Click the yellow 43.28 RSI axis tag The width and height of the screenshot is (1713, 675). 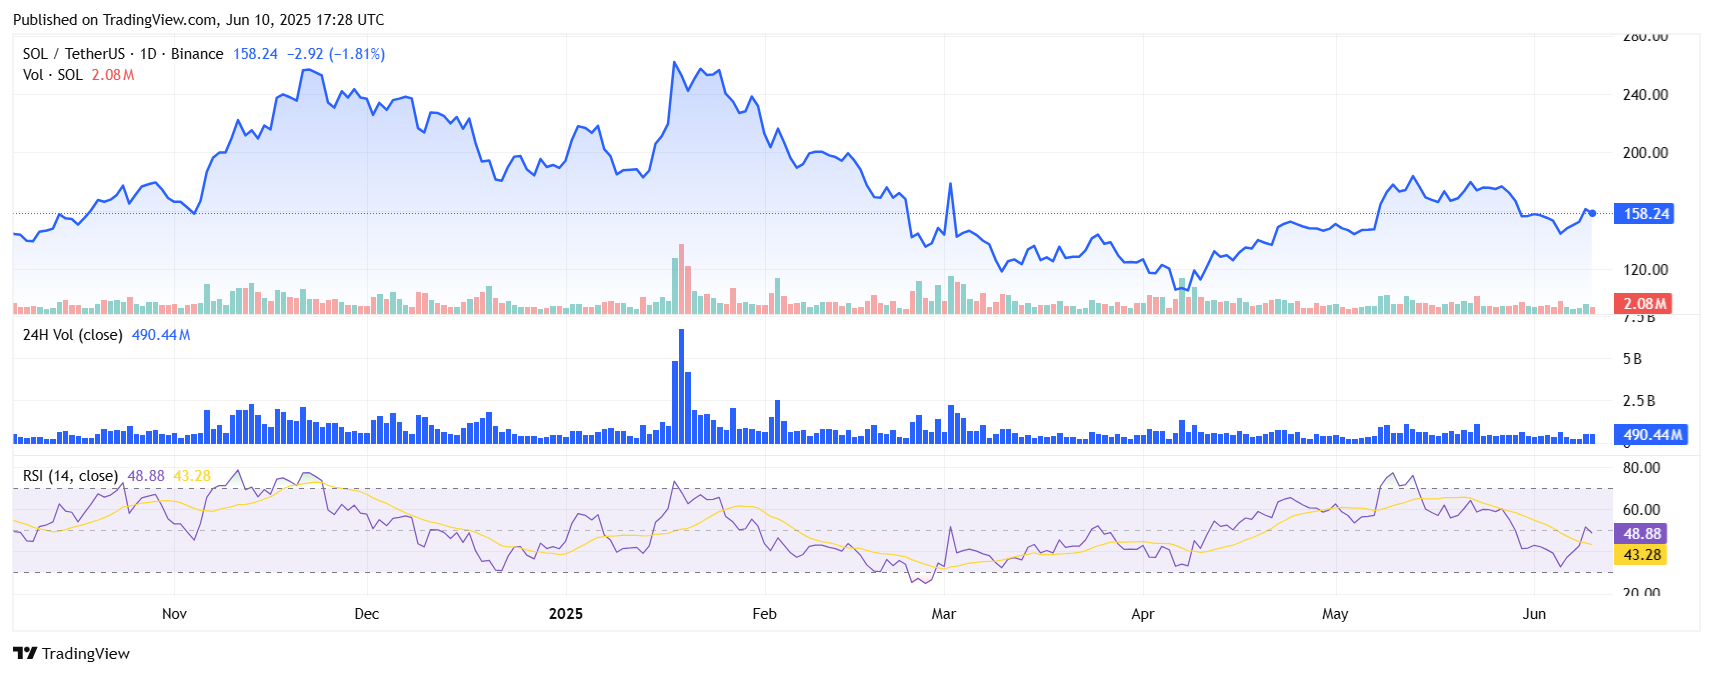tap(1641, 555)
